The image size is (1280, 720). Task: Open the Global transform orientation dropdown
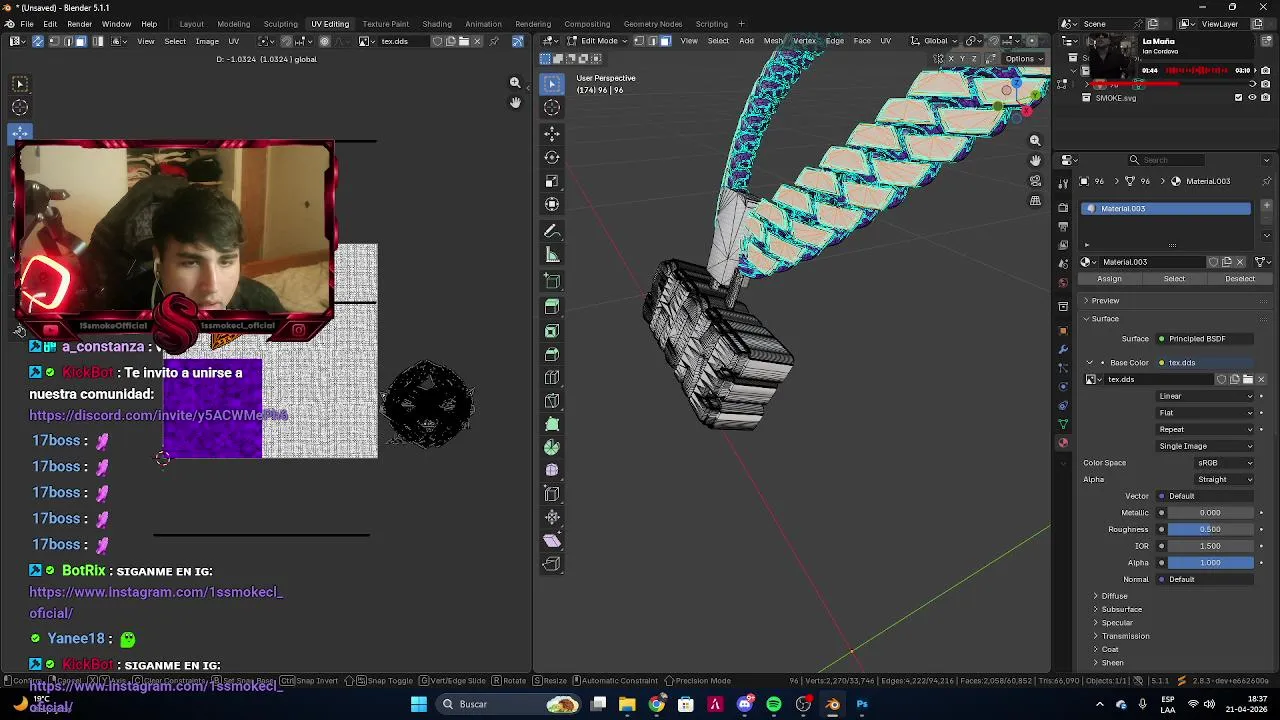click(935, 41)
